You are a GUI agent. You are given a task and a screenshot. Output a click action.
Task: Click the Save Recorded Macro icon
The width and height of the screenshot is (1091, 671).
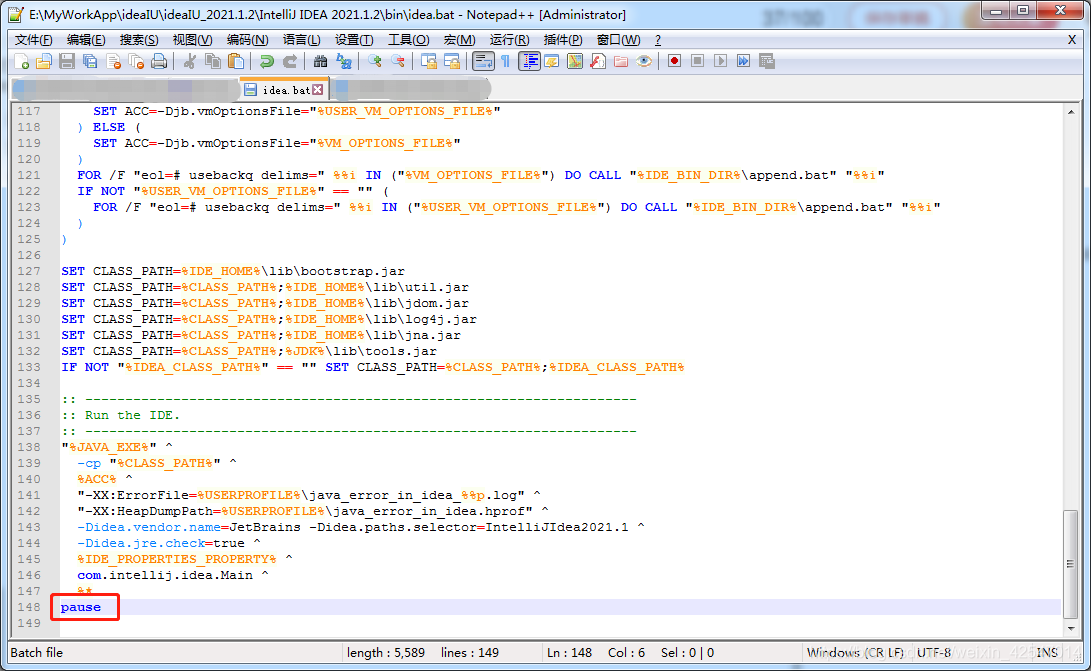pos(767,61)
